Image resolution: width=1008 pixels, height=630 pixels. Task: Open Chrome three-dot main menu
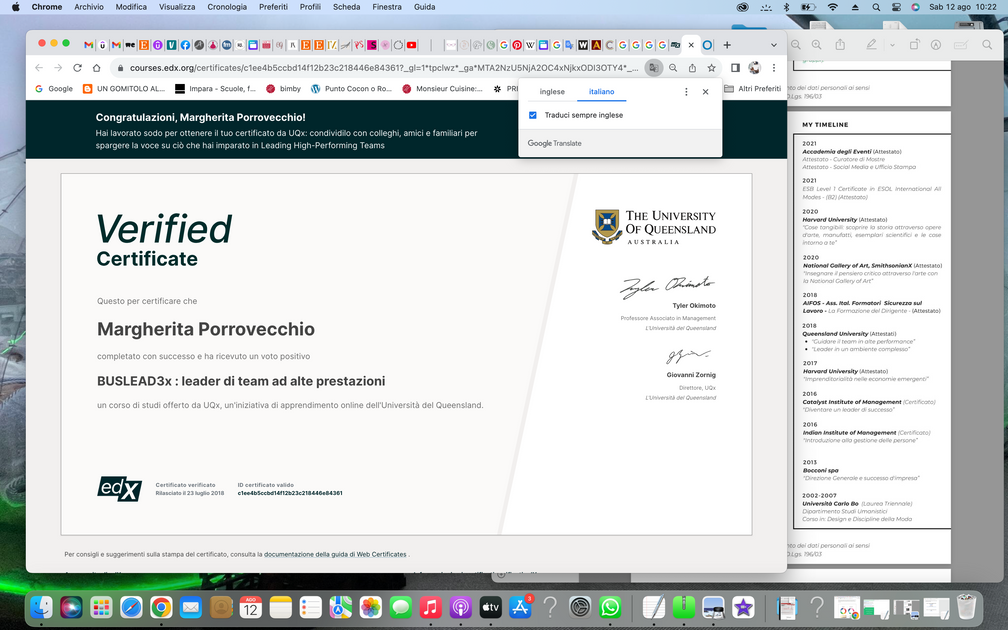pos(774,68)
